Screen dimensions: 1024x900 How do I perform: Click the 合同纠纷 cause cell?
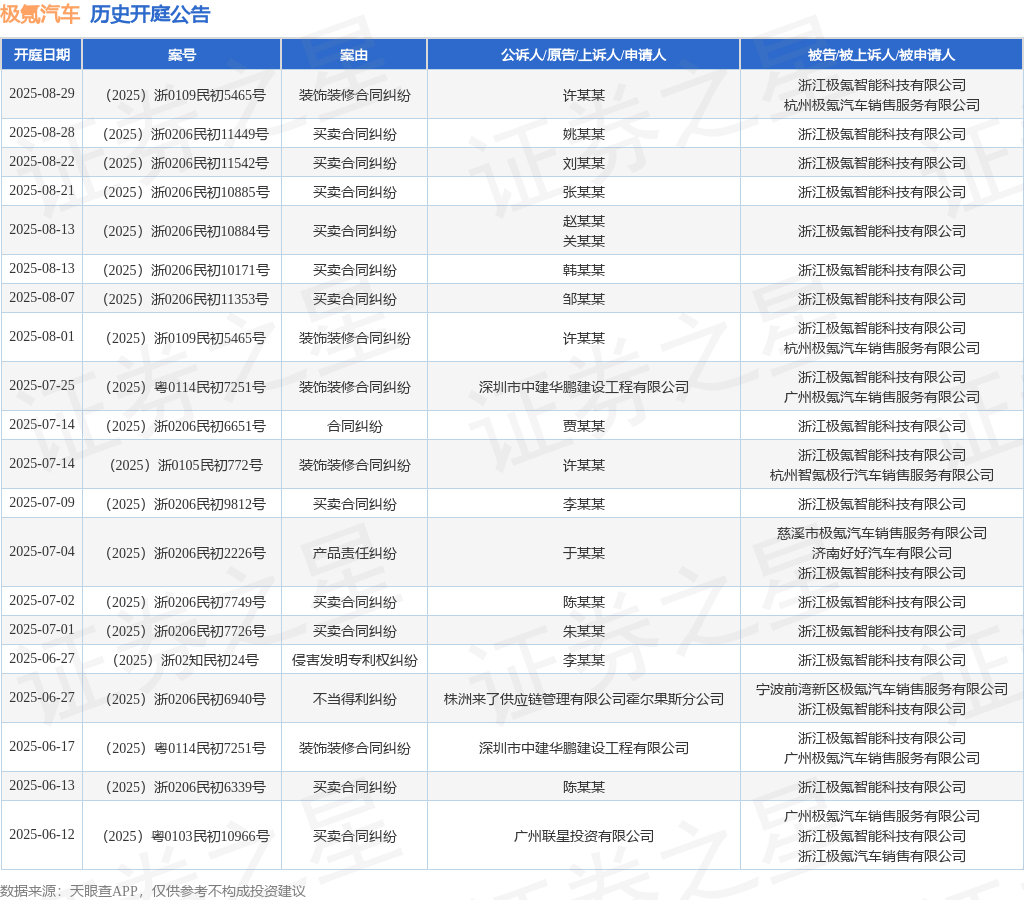coord(355,426)
